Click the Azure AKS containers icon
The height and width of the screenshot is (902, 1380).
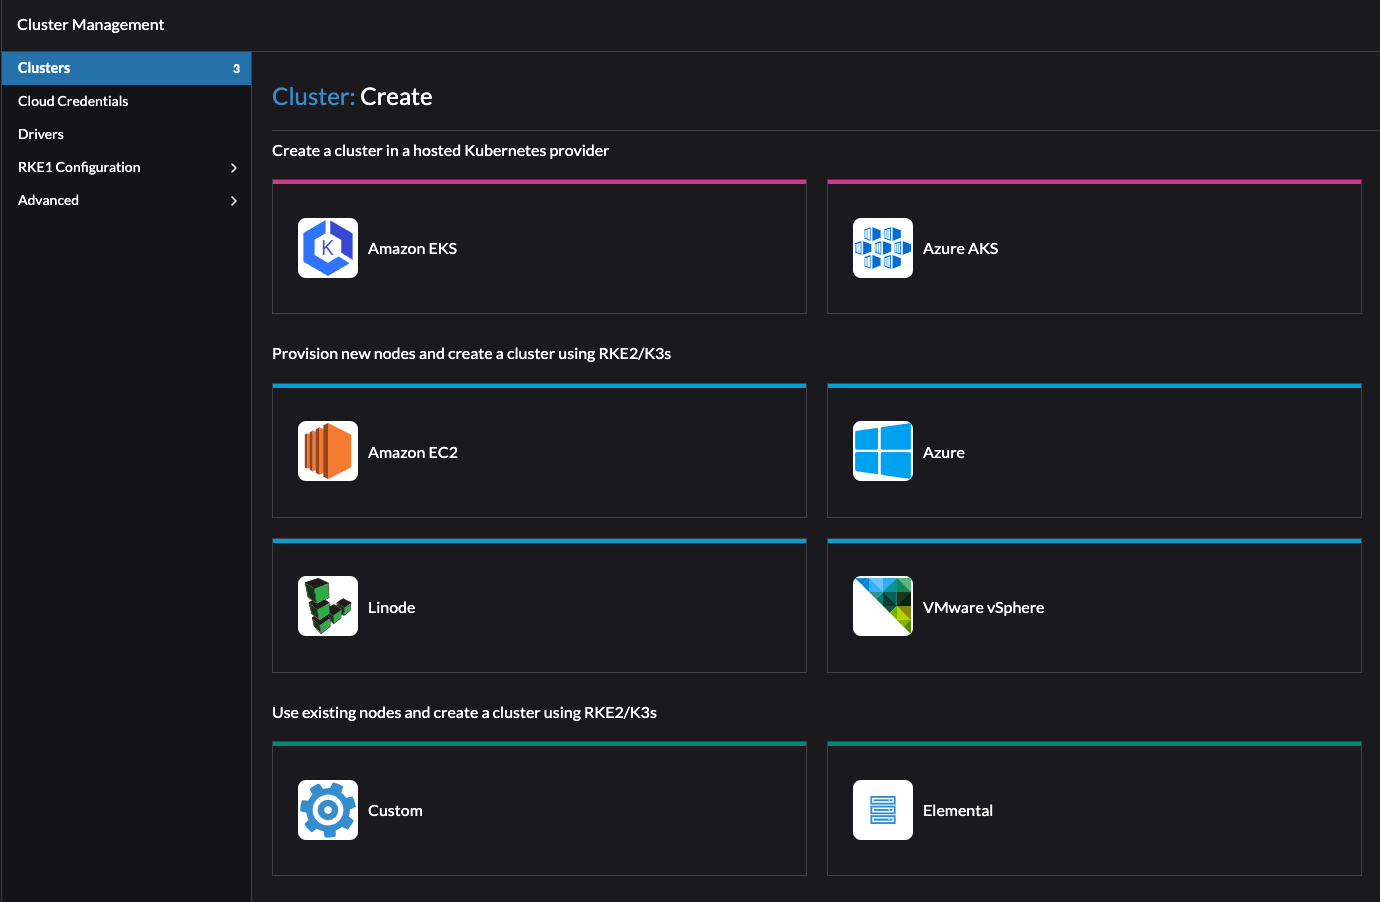(x=883, y=248)
